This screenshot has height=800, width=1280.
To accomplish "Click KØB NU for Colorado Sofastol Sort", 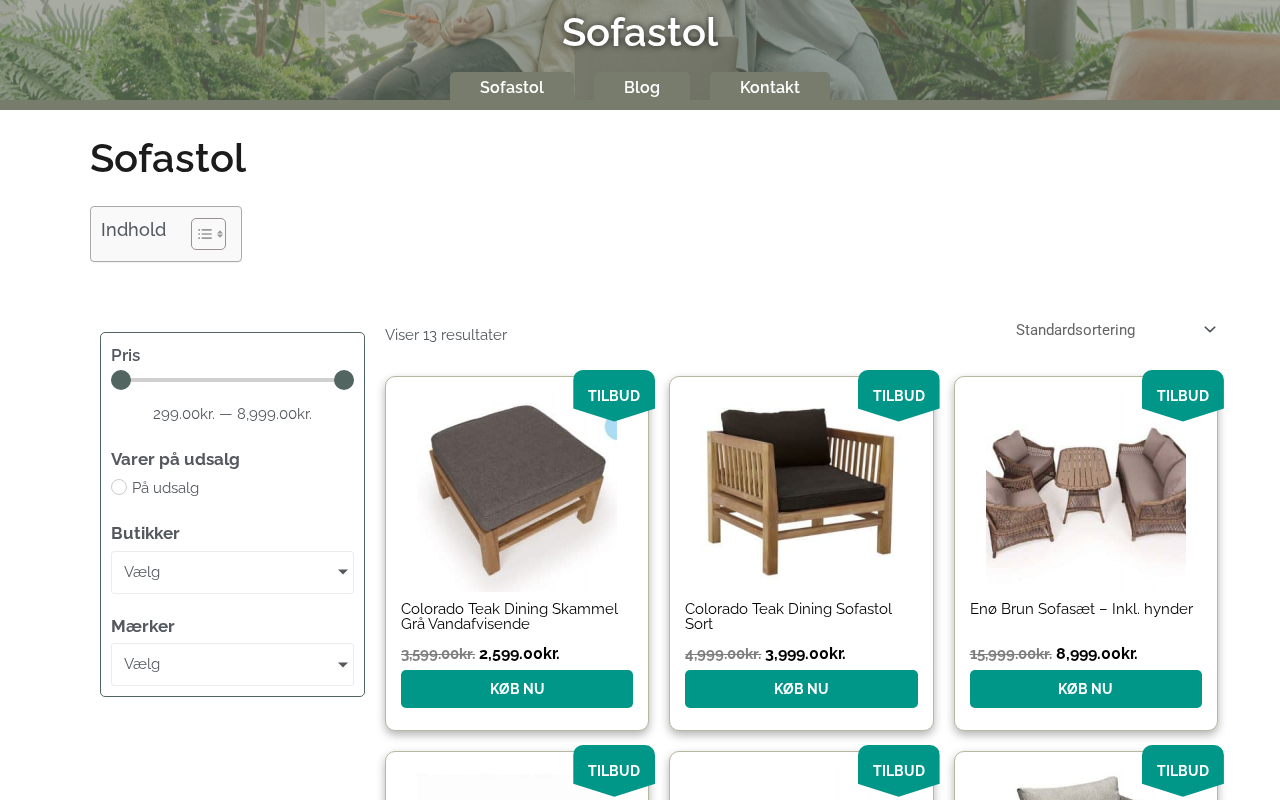I will 801,689.
